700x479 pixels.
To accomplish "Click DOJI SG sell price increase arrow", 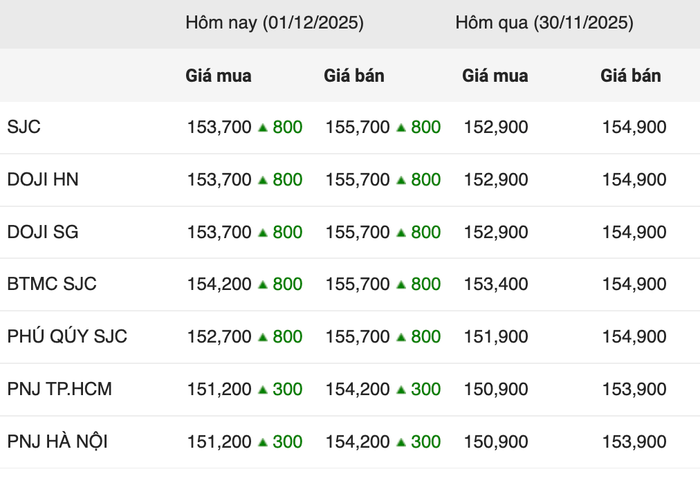I will (x=401, y=233).
